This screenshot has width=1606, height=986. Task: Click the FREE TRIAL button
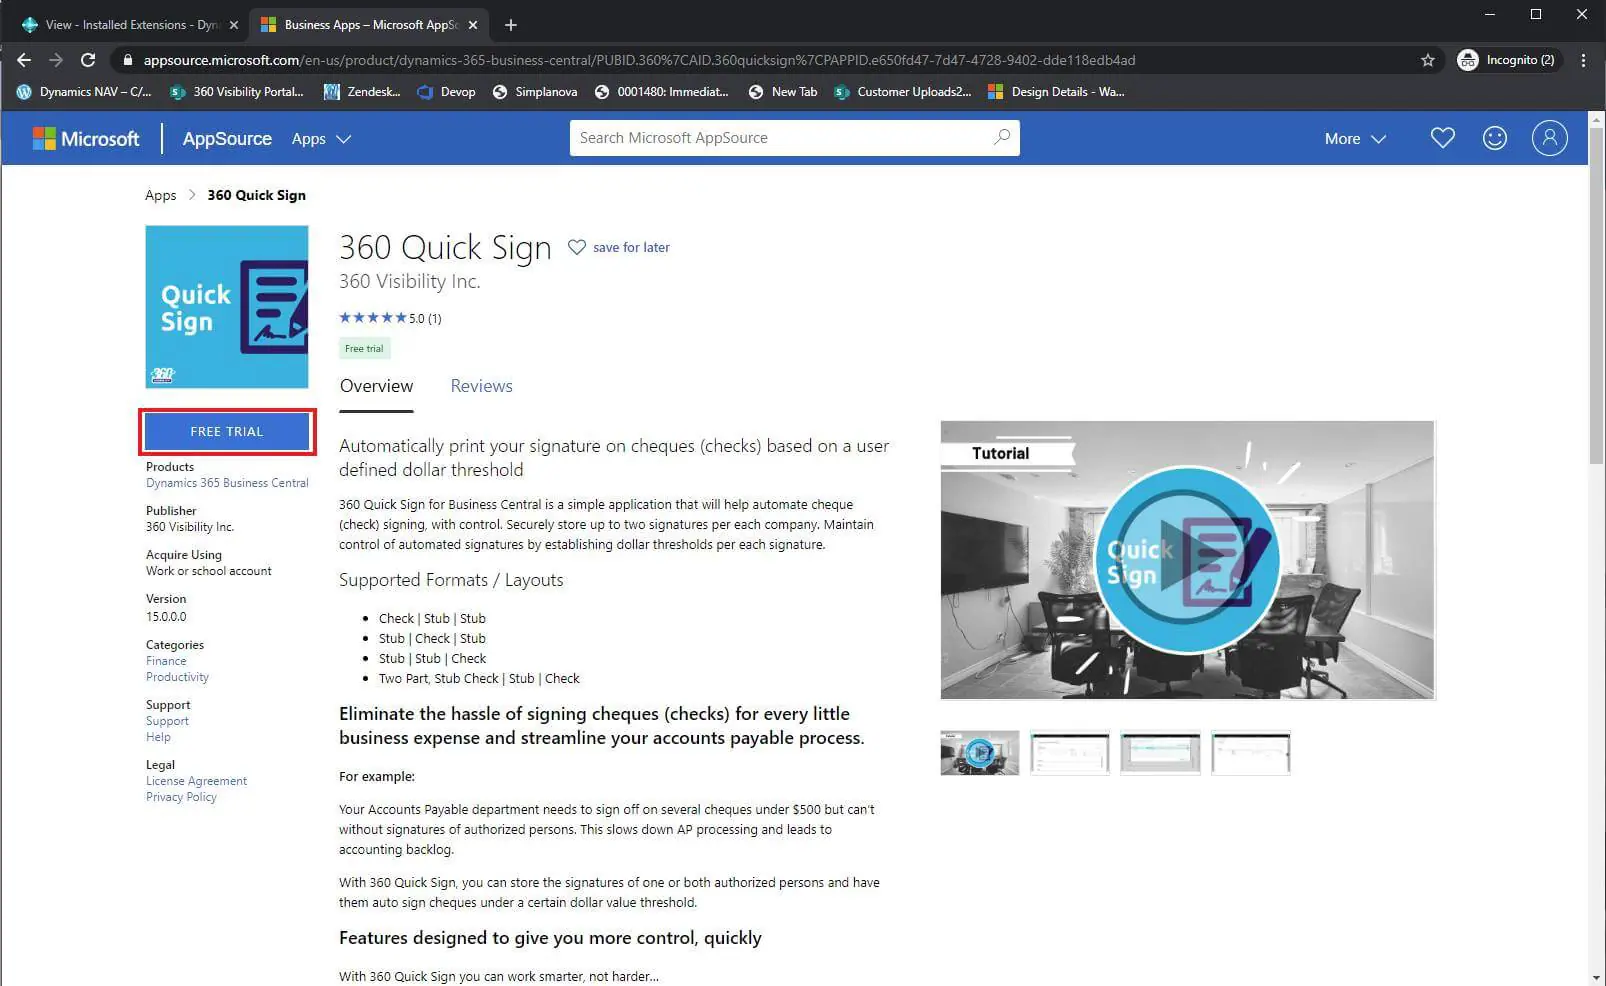[x=227, y=431]
